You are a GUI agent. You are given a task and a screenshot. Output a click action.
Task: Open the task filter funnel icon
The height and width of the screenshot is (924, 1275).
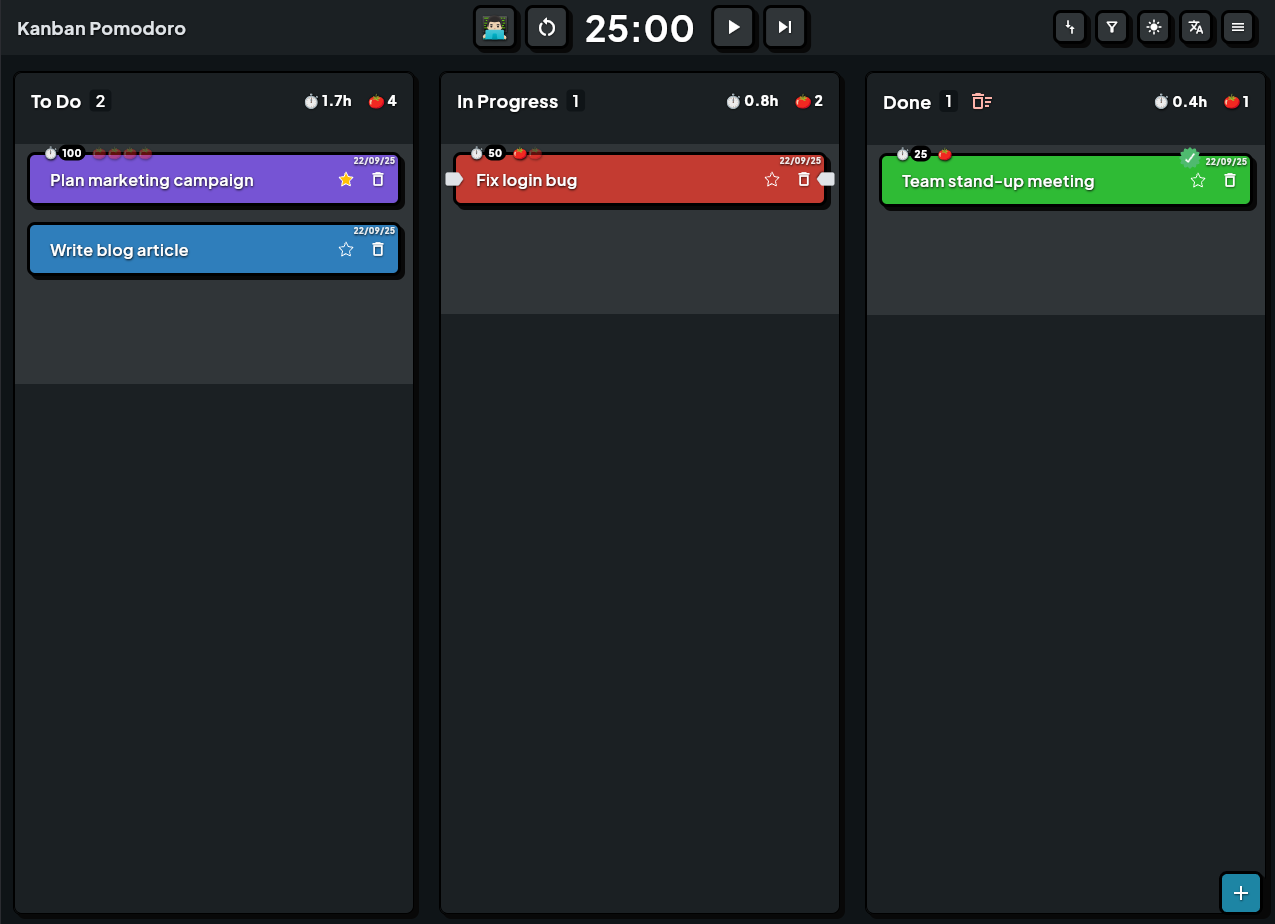pyautogui.click(x=1113, y=28)
